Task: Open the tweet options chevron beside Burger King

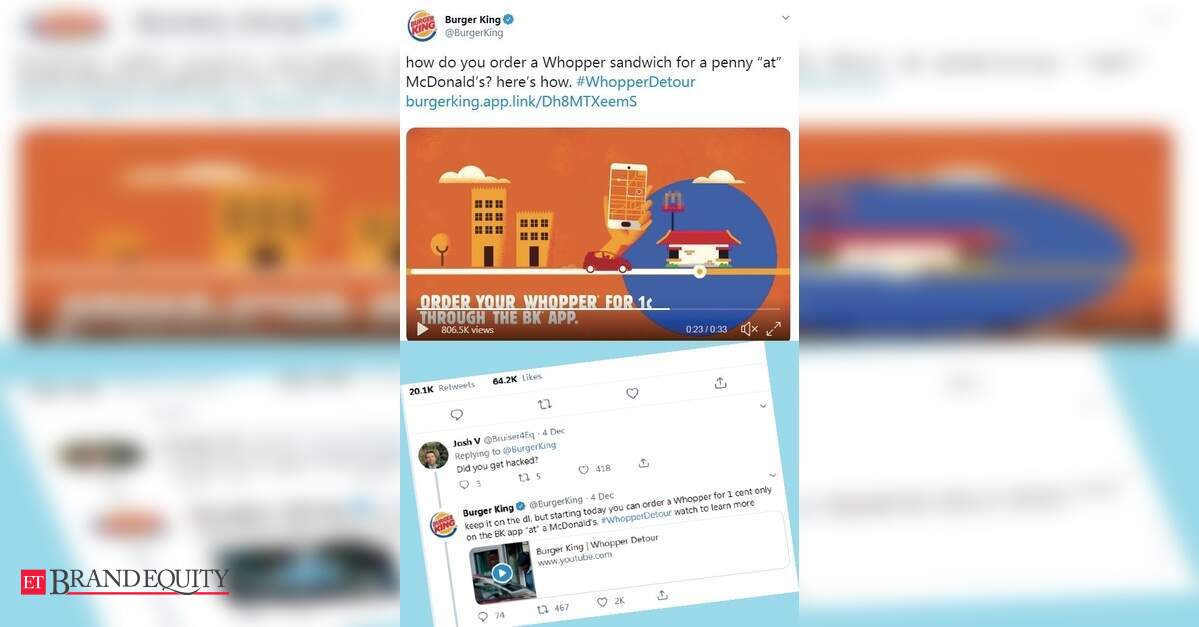Action: 785,18
